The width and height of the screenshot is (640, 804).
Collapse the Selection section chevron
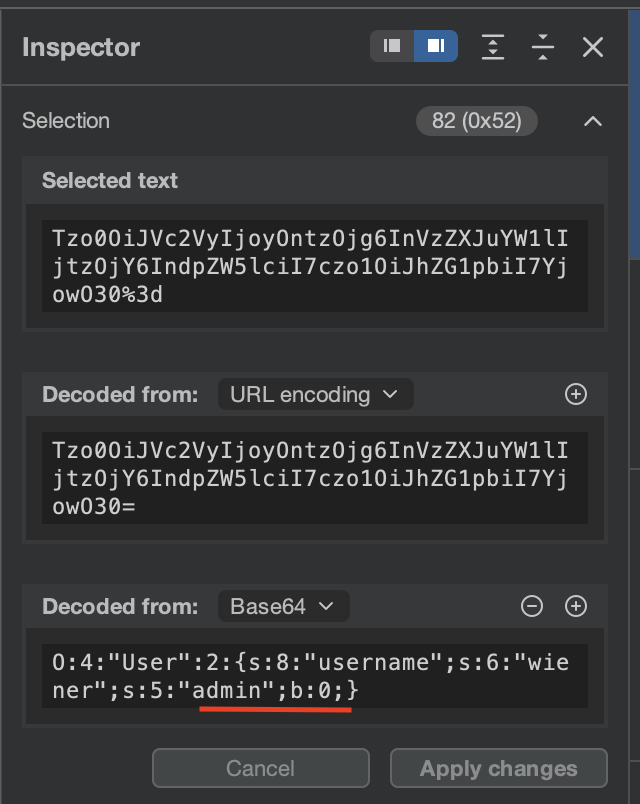593,121
